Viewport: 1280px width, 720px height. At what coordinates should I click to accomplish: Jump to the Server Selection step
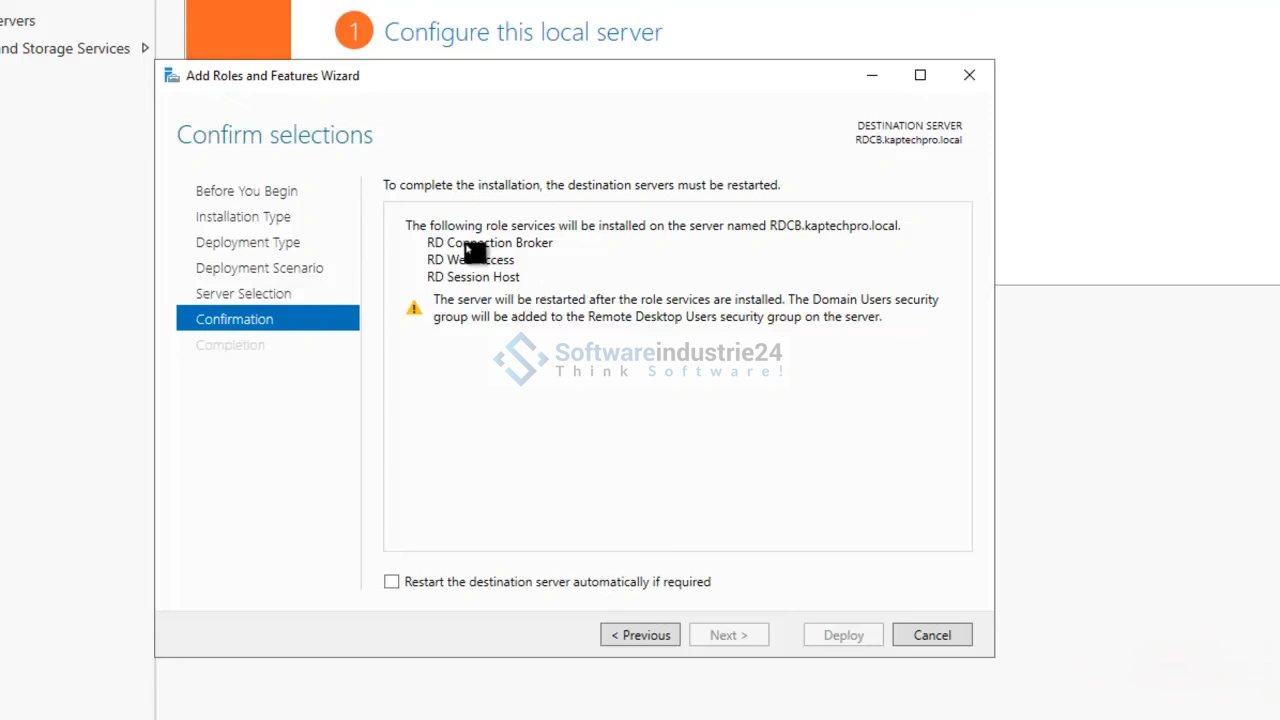243,294
